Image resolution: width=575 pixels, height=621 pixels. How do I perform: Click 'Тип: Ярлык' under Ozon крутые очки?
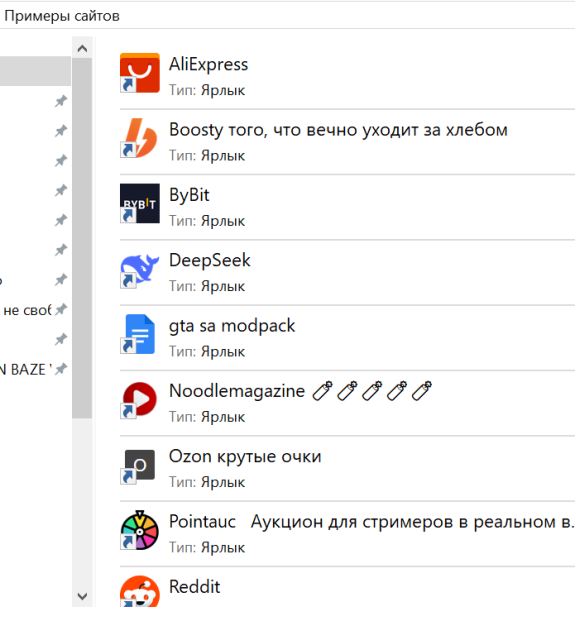pos(207,482)
